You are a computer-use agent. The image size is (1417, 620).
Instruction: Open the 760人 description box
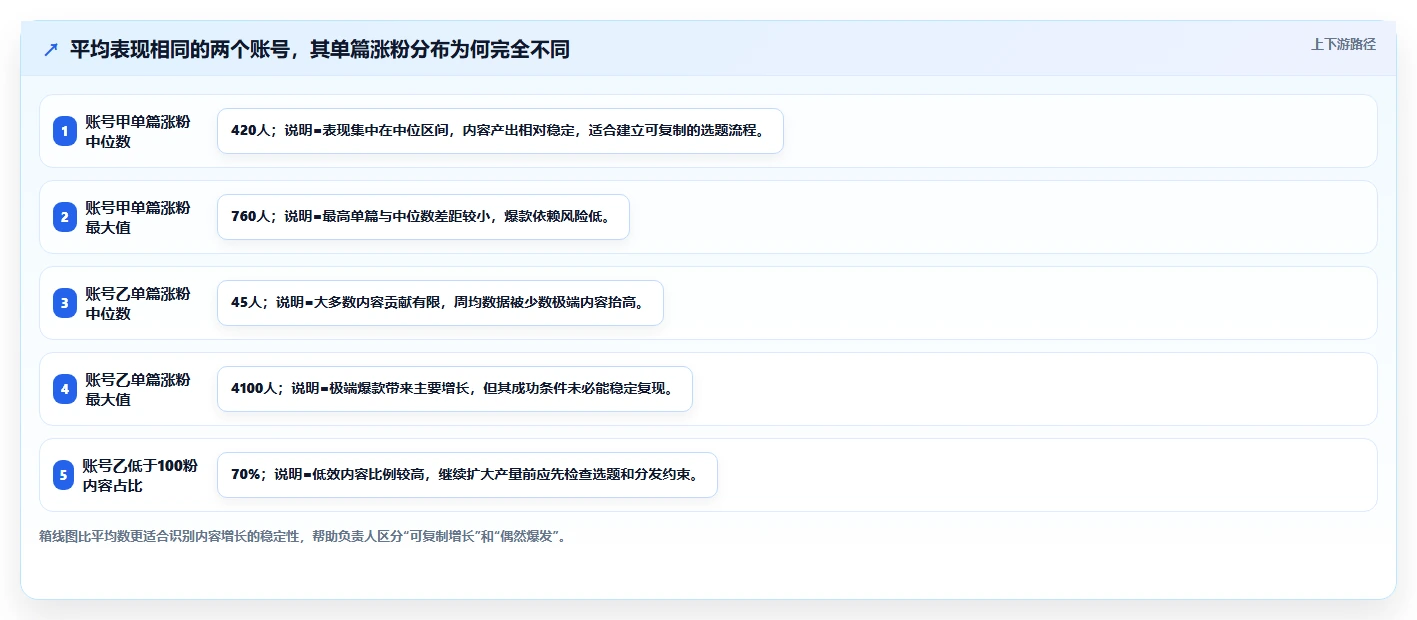click(x=423, y=217)
